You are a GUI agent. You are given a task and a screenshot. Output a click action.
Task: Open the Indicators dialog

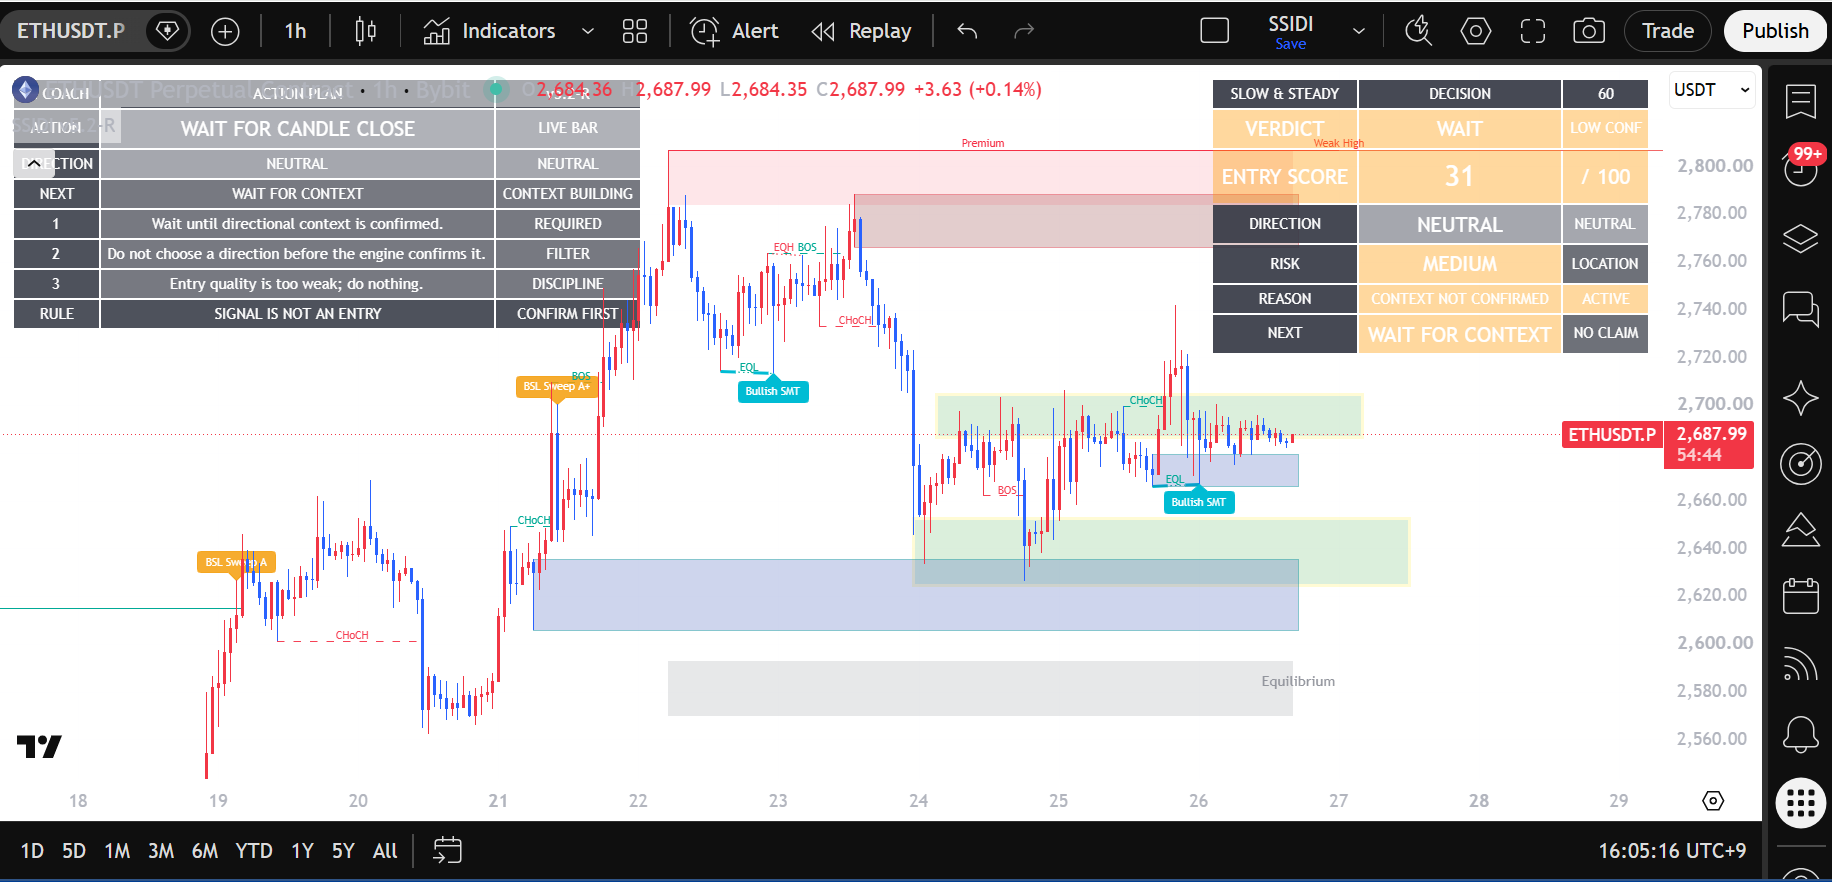489,31
